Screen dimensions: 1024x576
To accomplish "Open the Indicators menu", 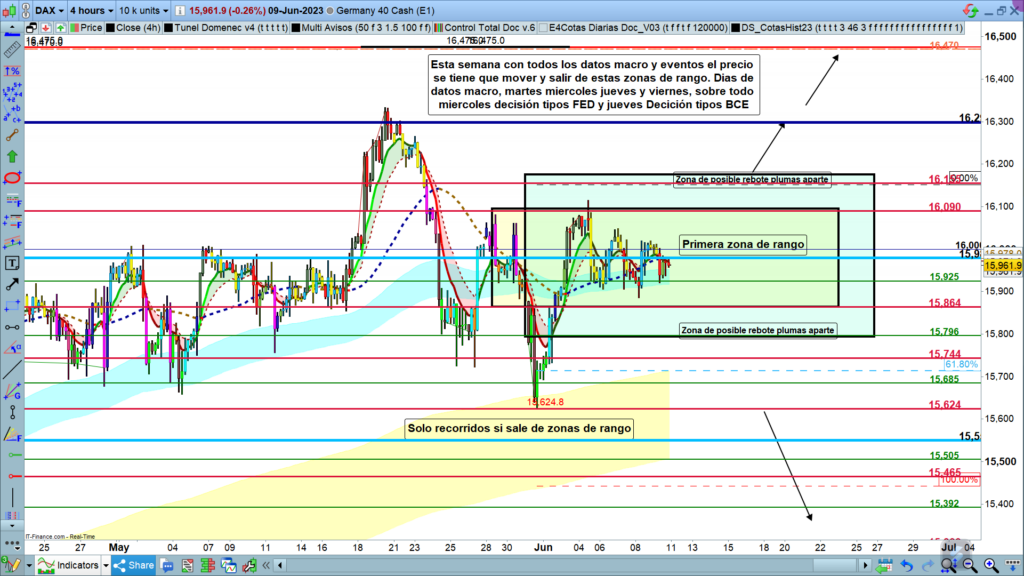I will 70,565.
